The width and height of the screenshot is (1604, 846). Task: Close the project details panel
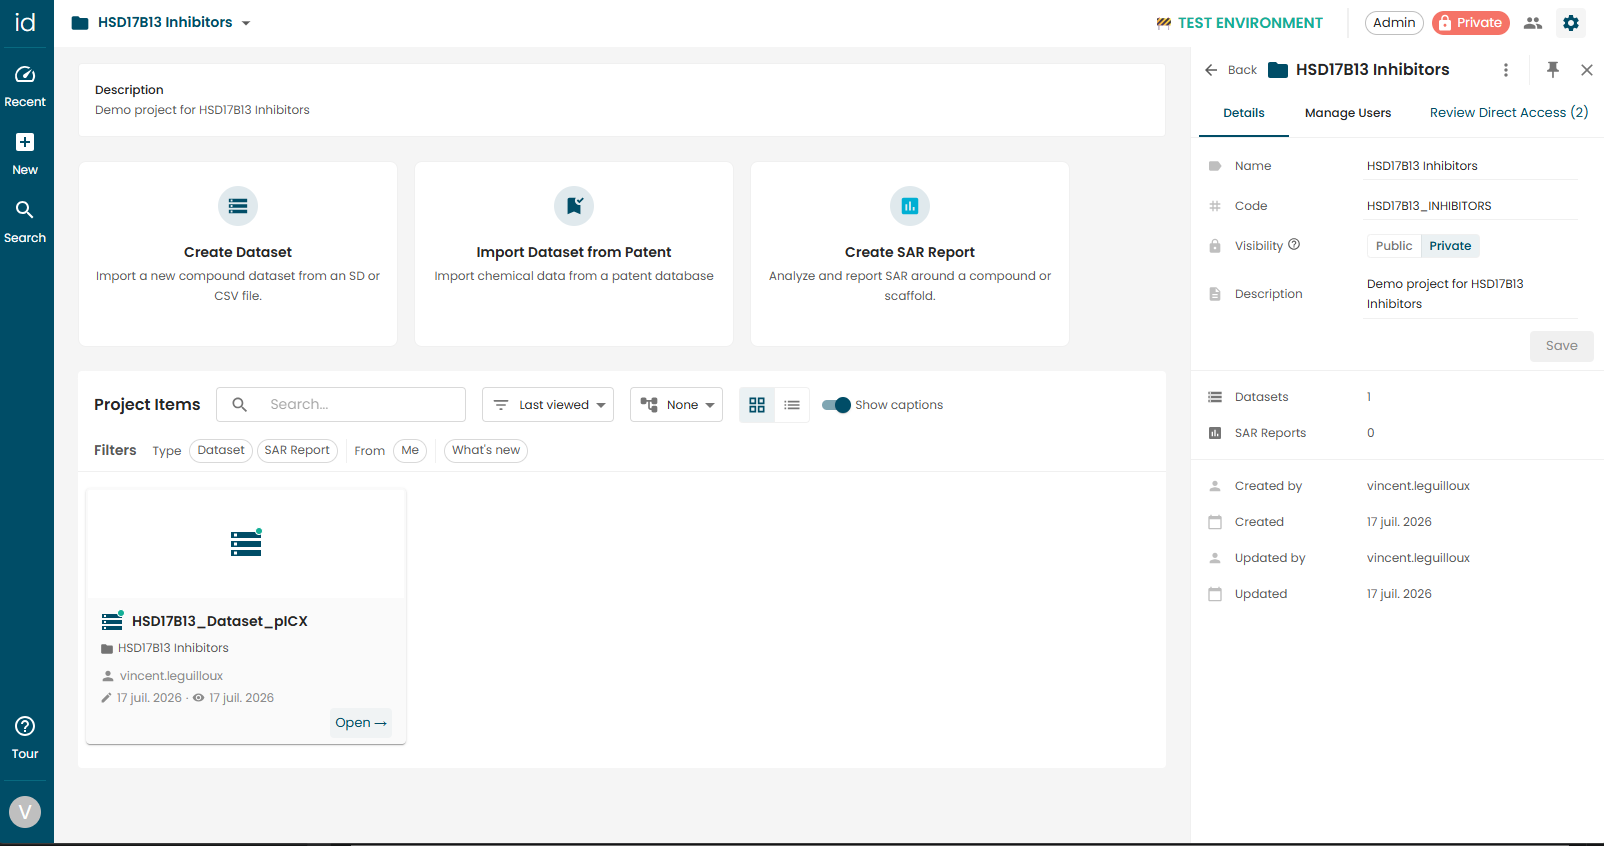point(1587,70)
